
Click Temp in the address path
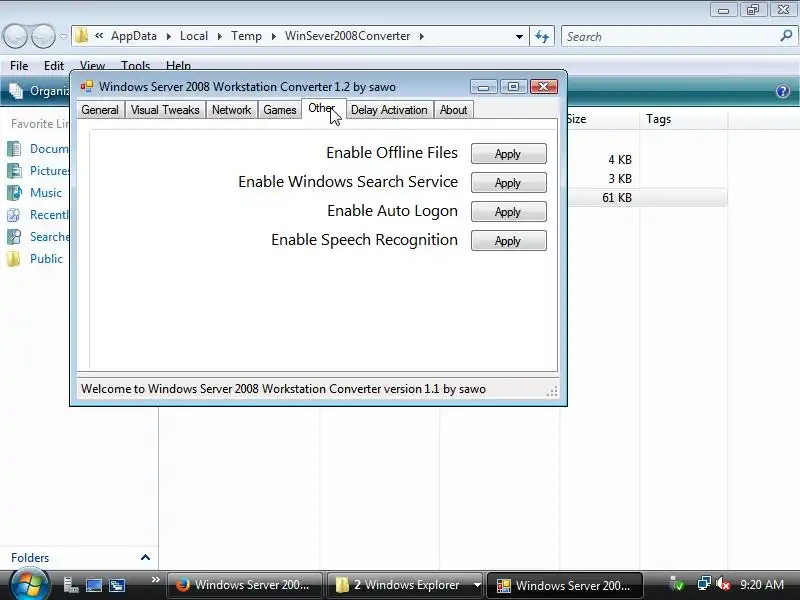(x=246, y=36)
